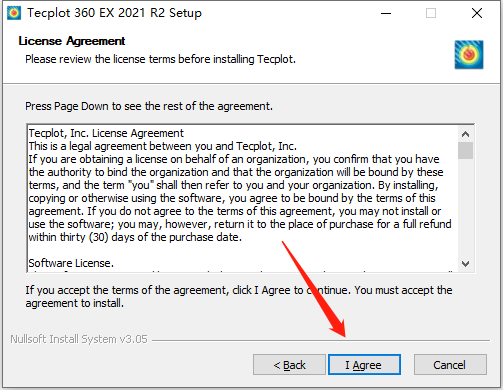This screenshot has width=503, height=390.
Task: Accept the license with I Agree
Action: pyautogui.click(x=364, y=365)
